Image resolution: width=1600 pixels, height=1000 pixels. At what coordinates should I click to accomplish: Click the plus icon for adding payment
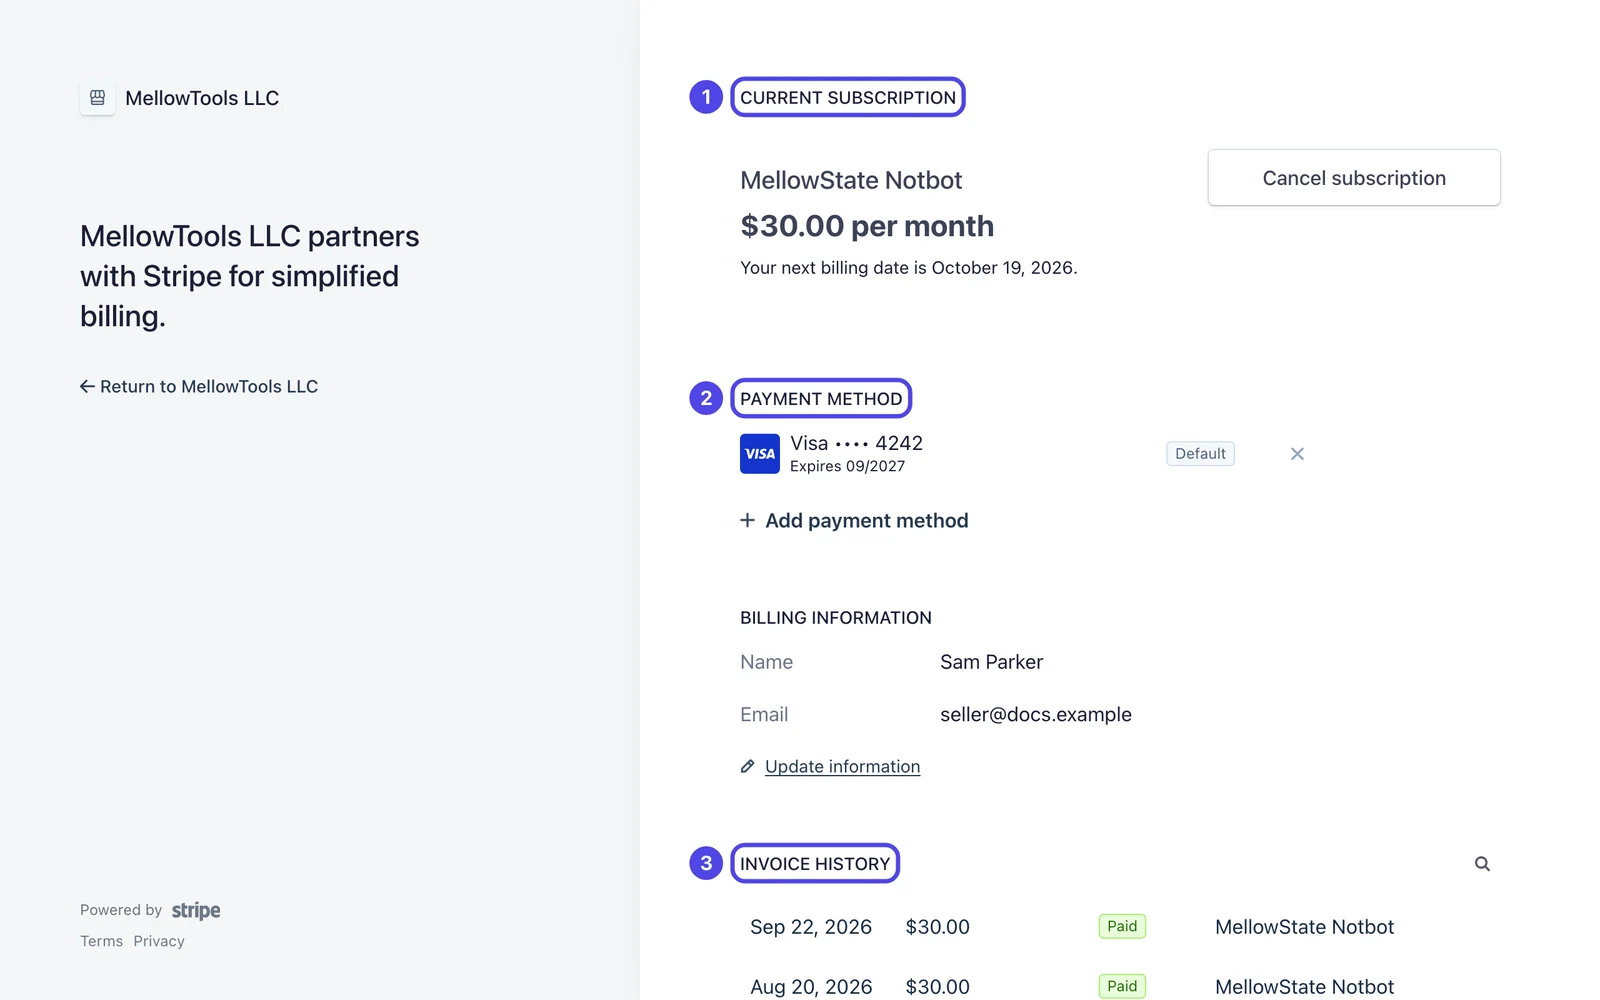pos(747,520)
